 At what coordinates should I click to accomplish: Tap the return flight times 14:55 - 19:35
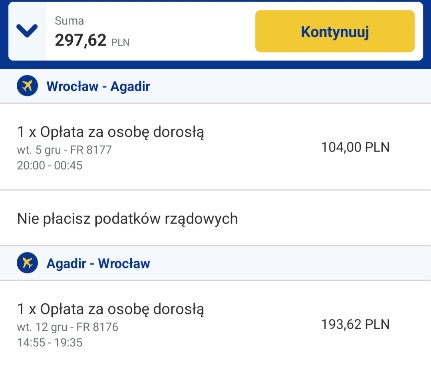(50, 342)
